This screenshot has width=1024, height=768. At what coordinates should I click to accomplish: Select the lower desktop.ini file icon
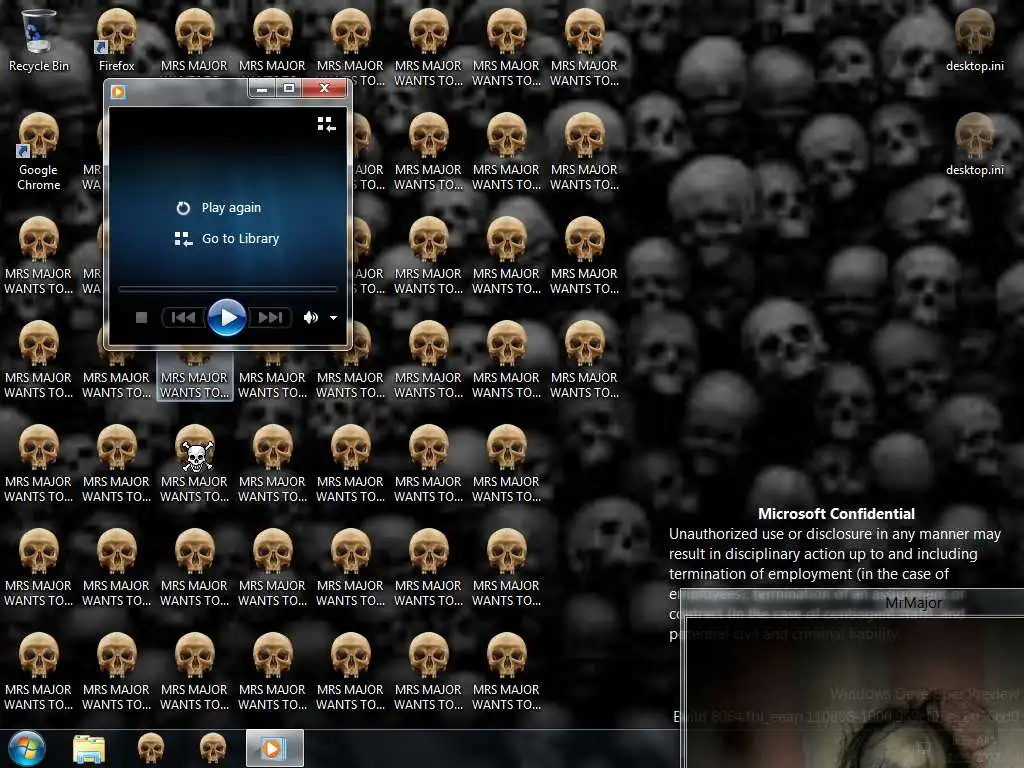tap(974, 144)
